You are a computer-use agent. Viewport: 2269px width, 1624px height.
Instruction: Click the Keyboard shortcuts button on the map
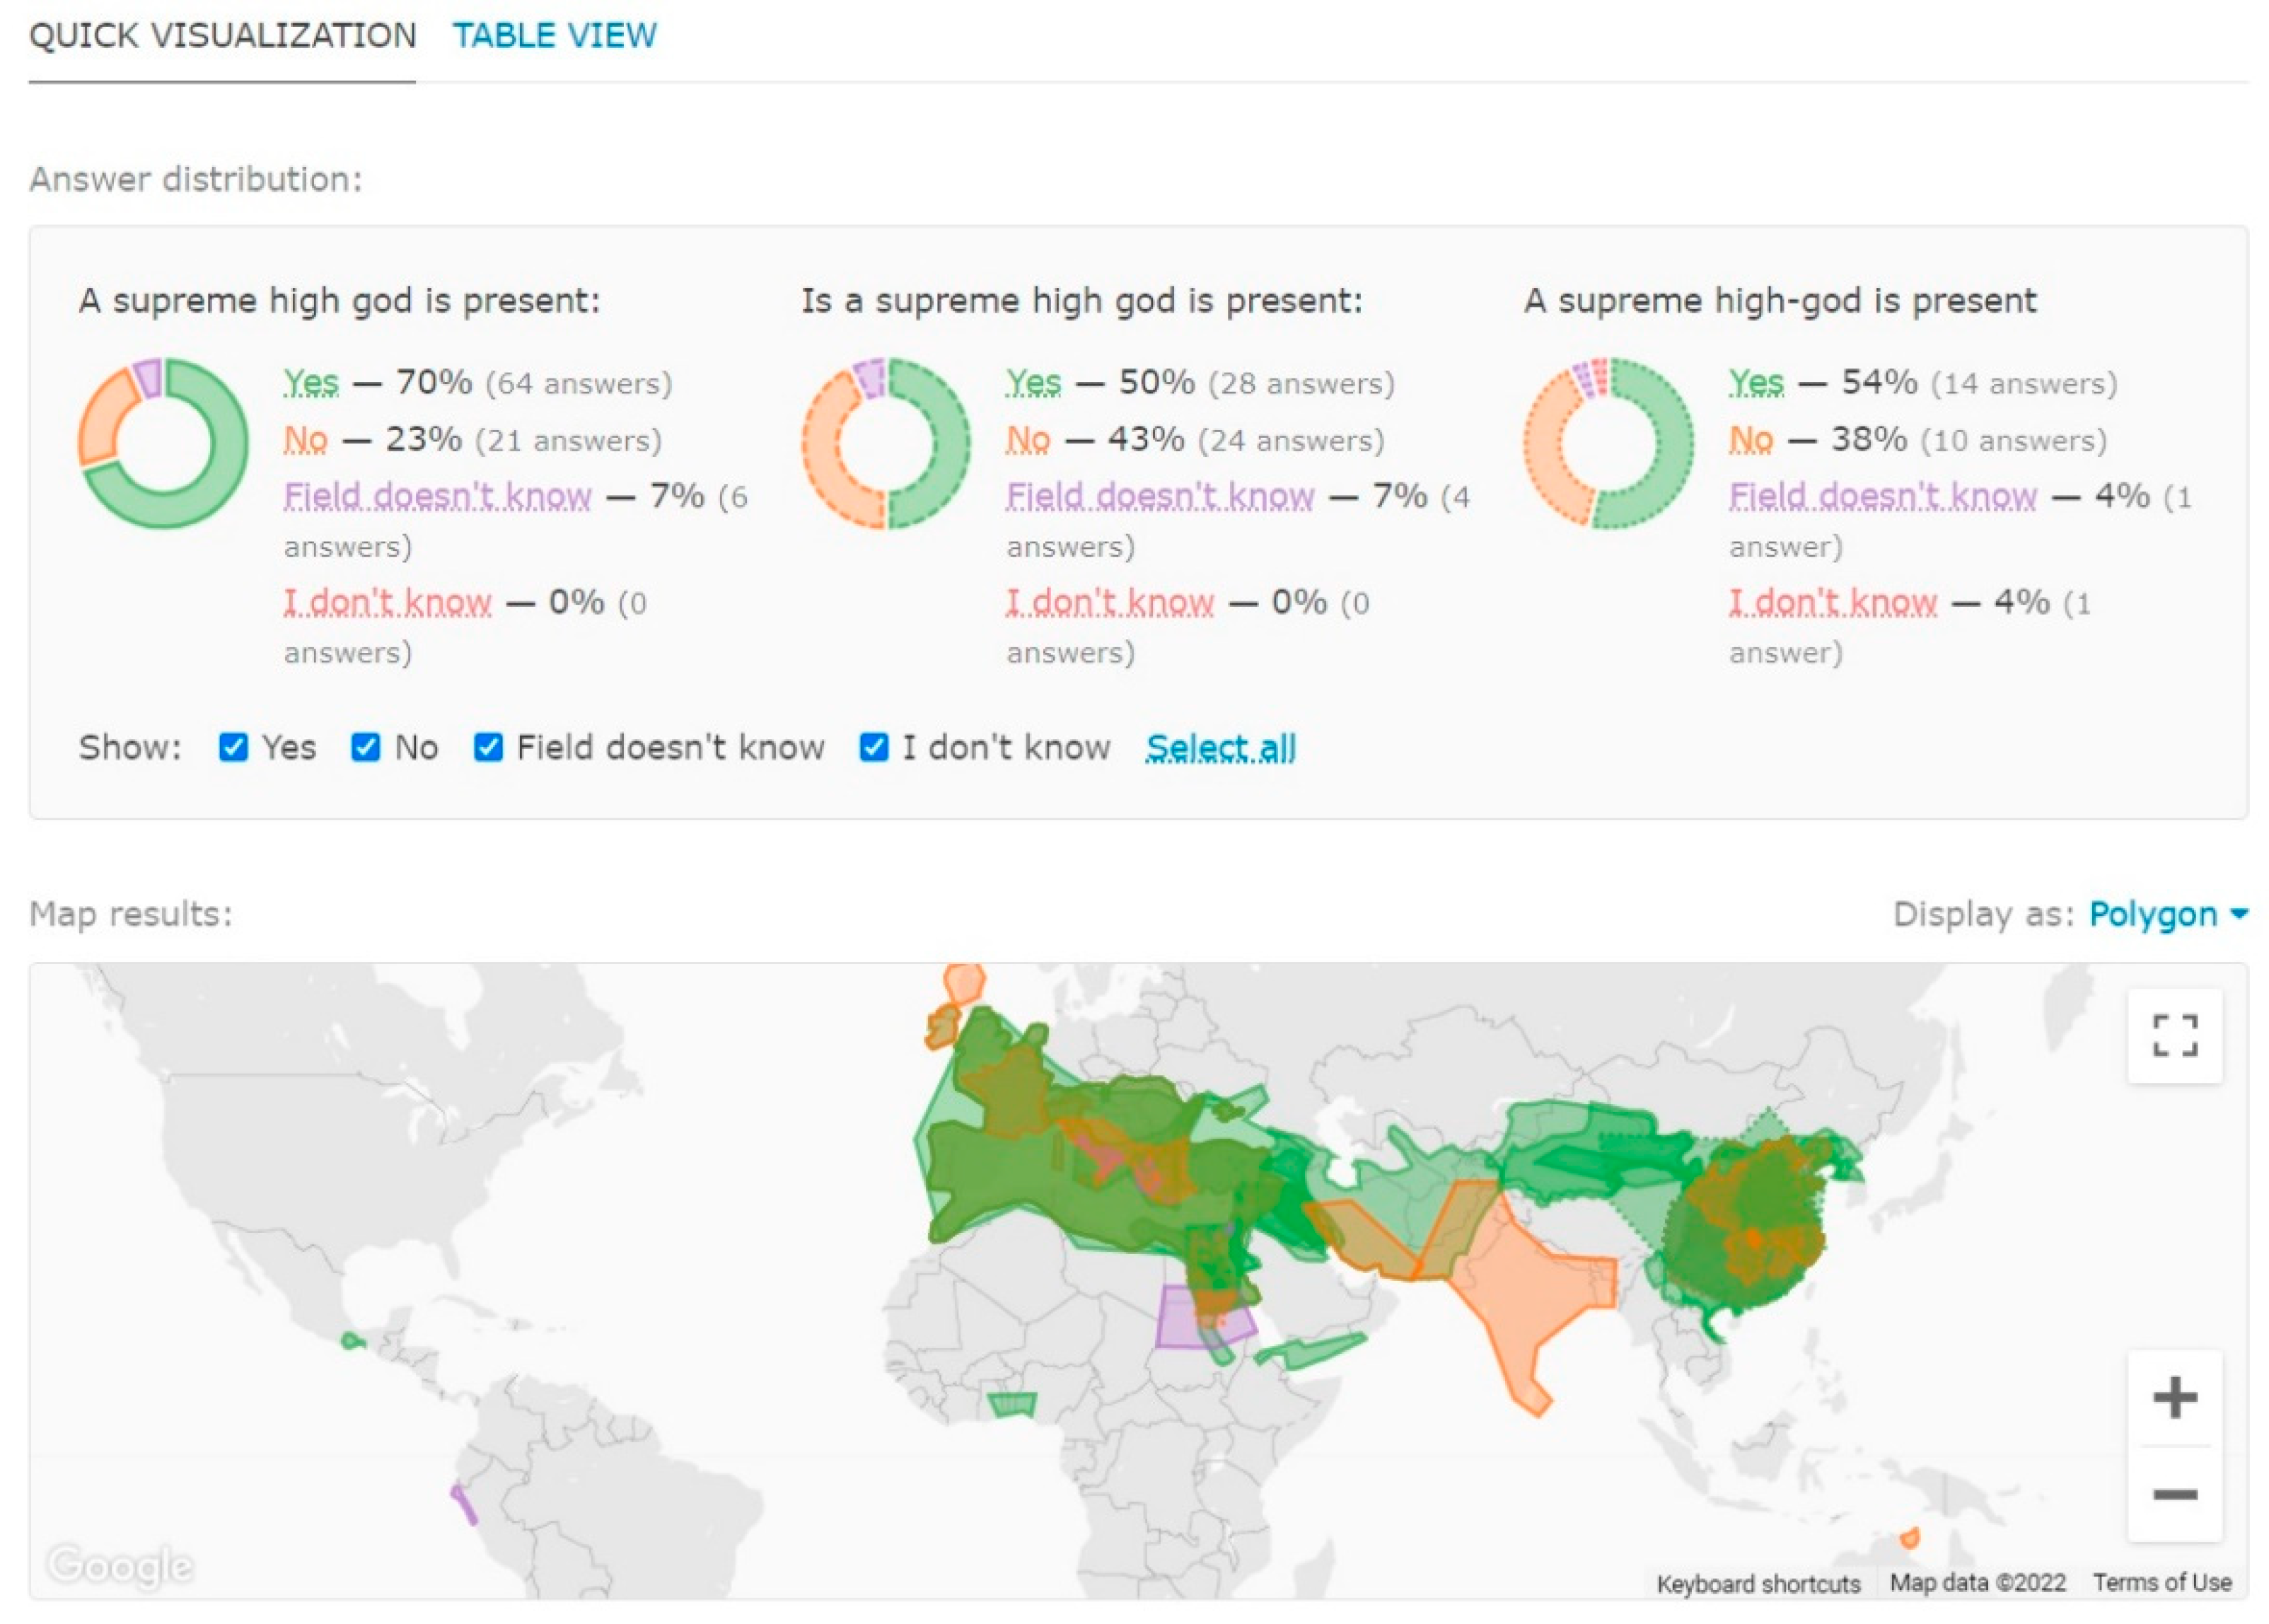[x=1758, y=1583]
